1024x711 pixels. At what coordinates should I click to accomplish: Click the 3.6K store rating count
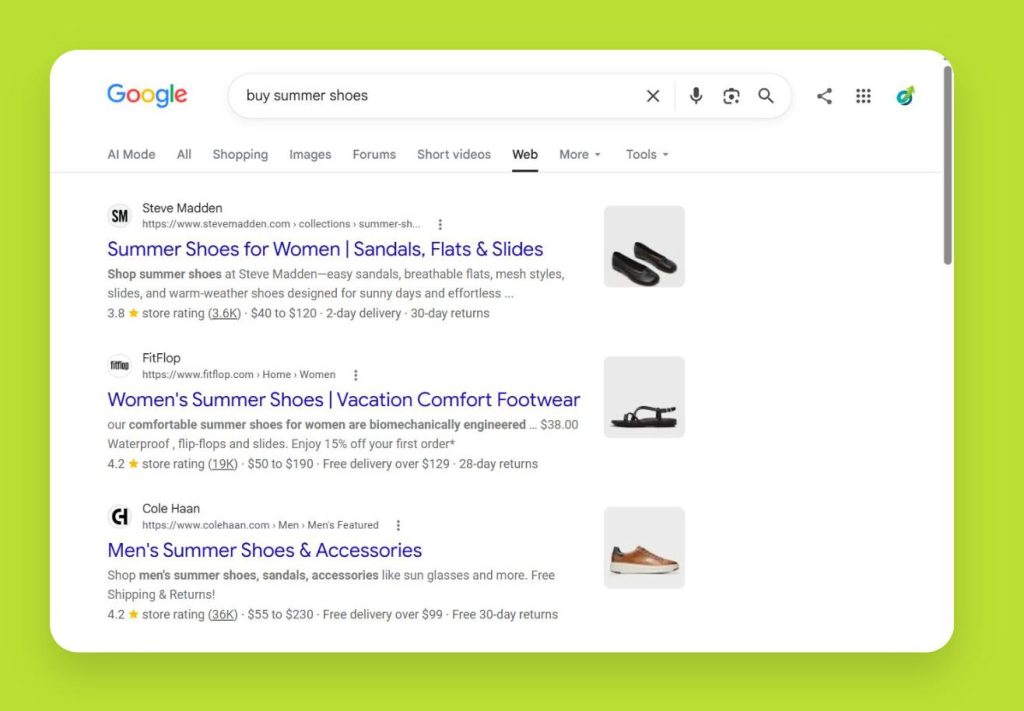225,313
